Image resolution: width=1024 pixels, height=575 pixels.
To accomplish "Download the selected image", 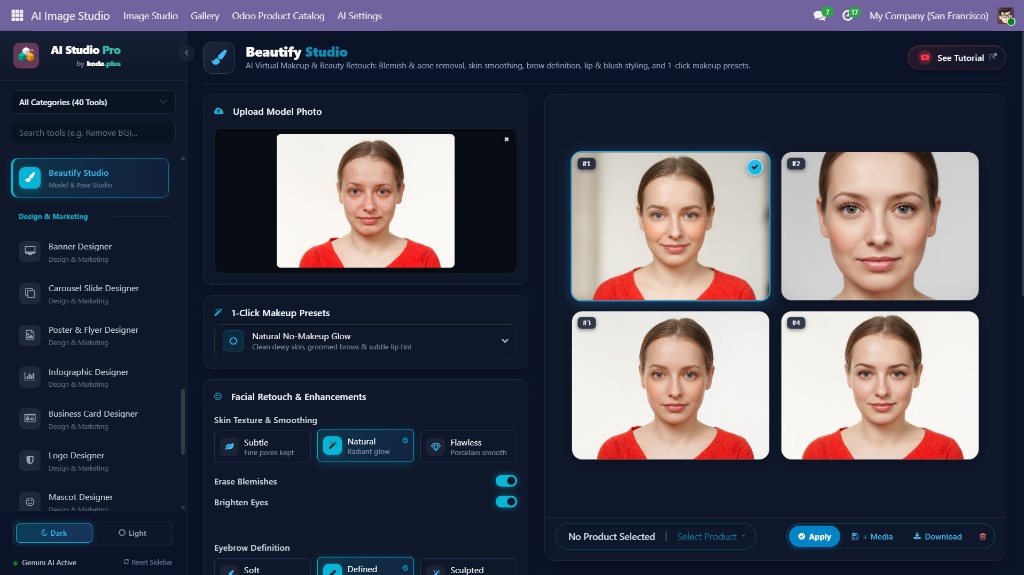I will [937, 536].
